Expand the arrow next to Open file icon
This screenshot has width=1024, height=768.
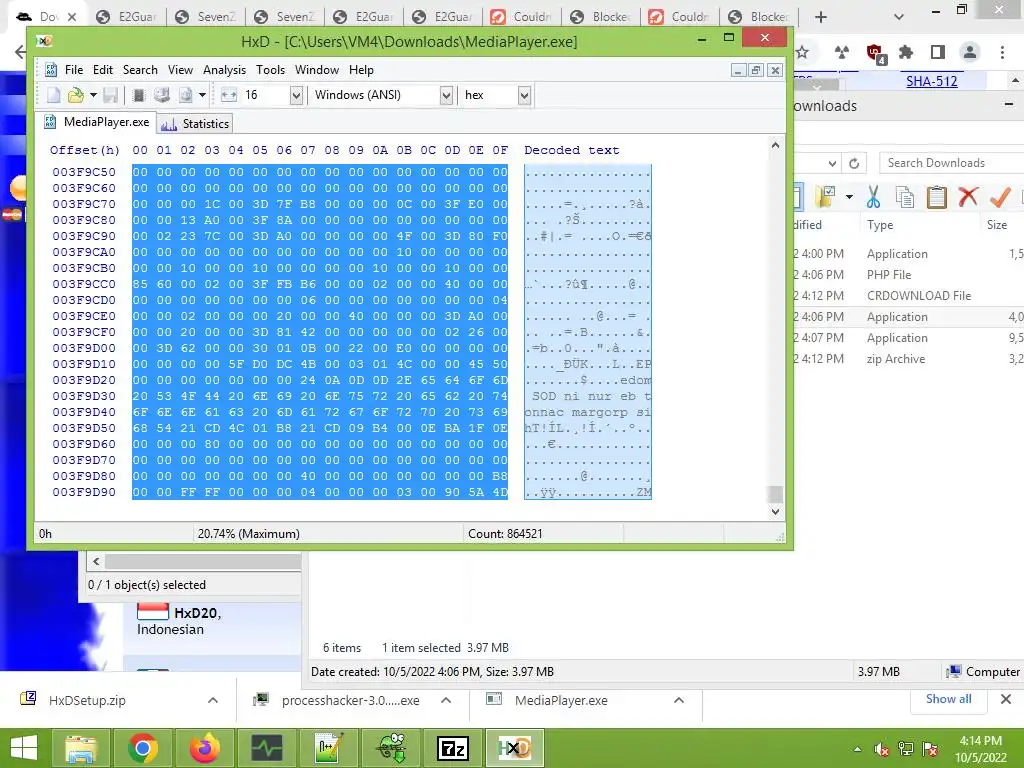click(x=93, y=95)
